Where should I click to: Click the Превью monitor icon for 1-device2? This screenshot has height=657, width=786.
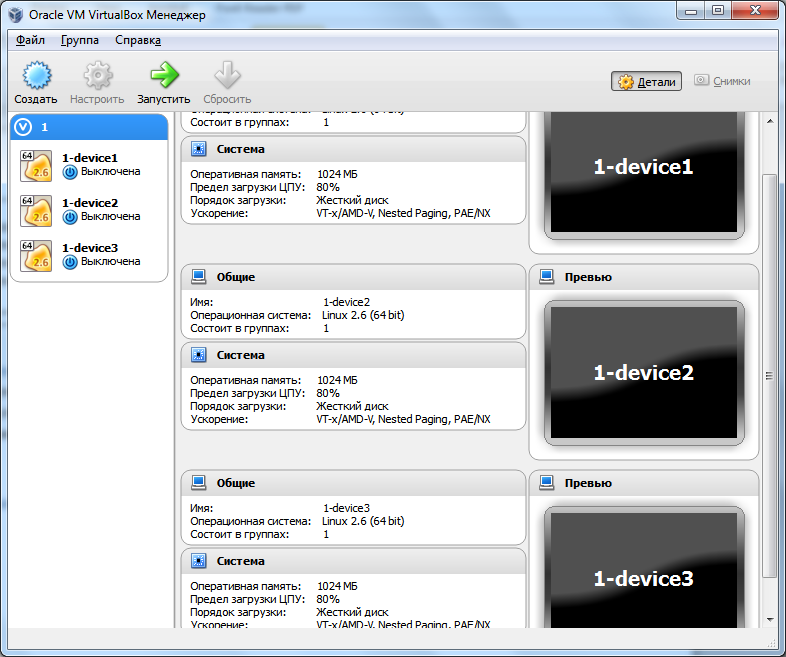tap(546, 277)
